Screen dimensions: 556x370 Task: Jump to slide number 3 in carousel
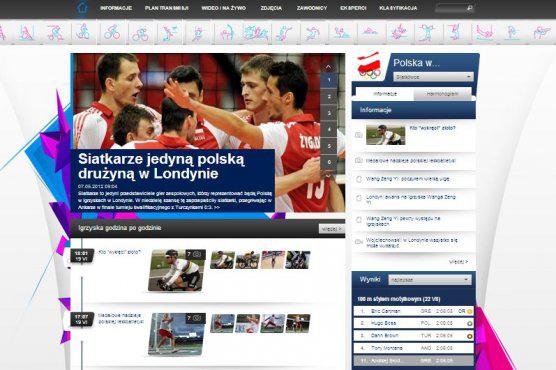[x=329, y=113]
